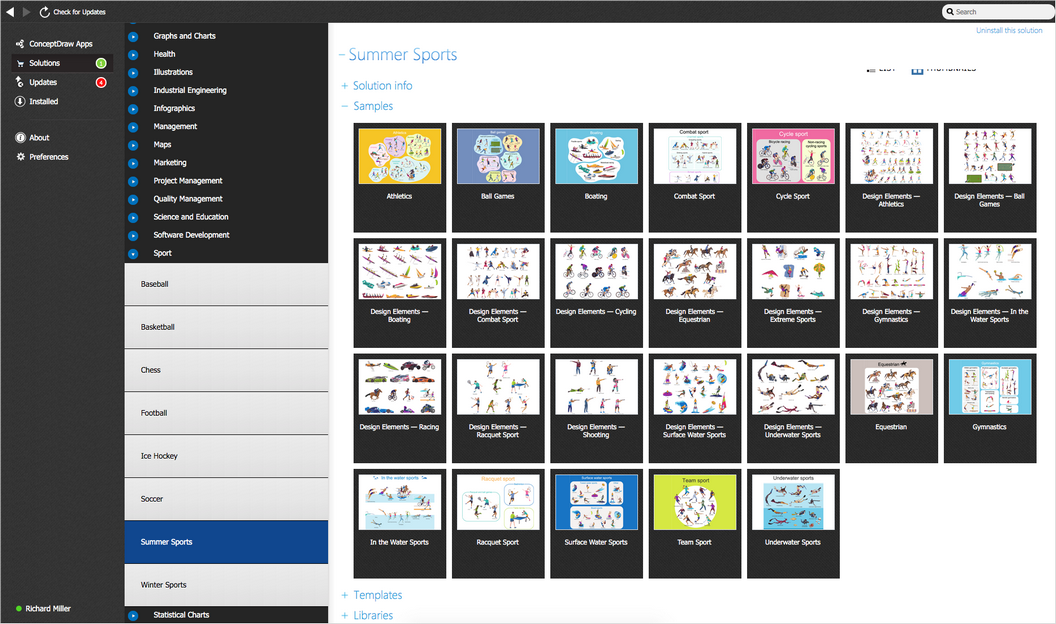
Task: Click the Summer Sports list item
Action: tap(226, 542)
